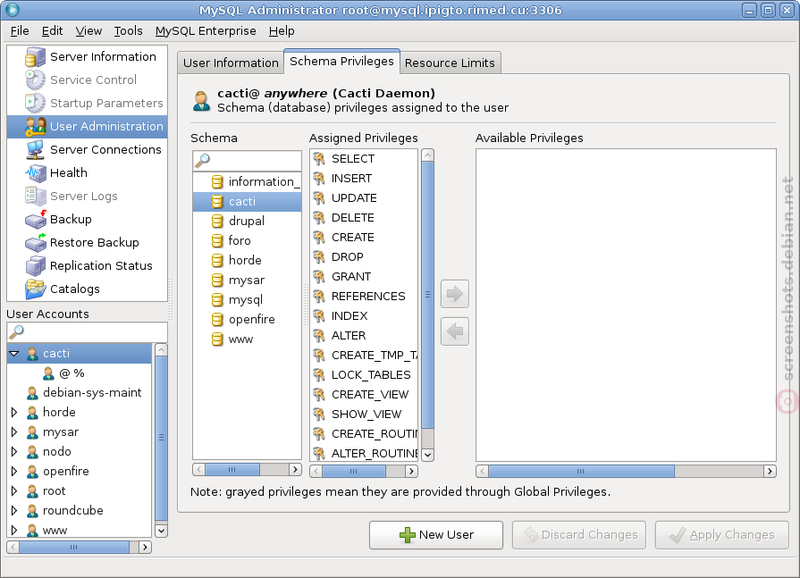Expand the roundcube user account
800x578 pixels.
[14, 511]
